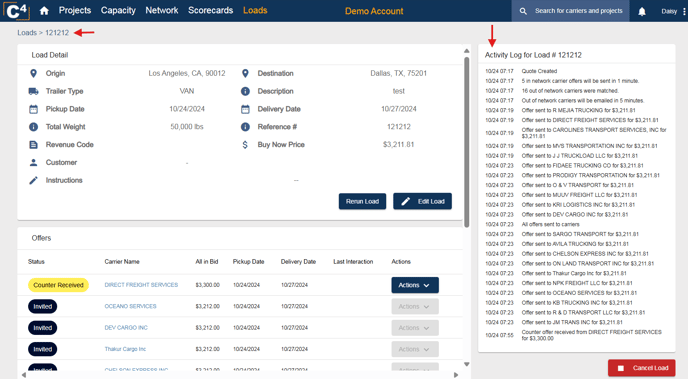The width and height of the screenshot is (688, 379).
Task: Click the Daisy user name
Action: [669, 11]
